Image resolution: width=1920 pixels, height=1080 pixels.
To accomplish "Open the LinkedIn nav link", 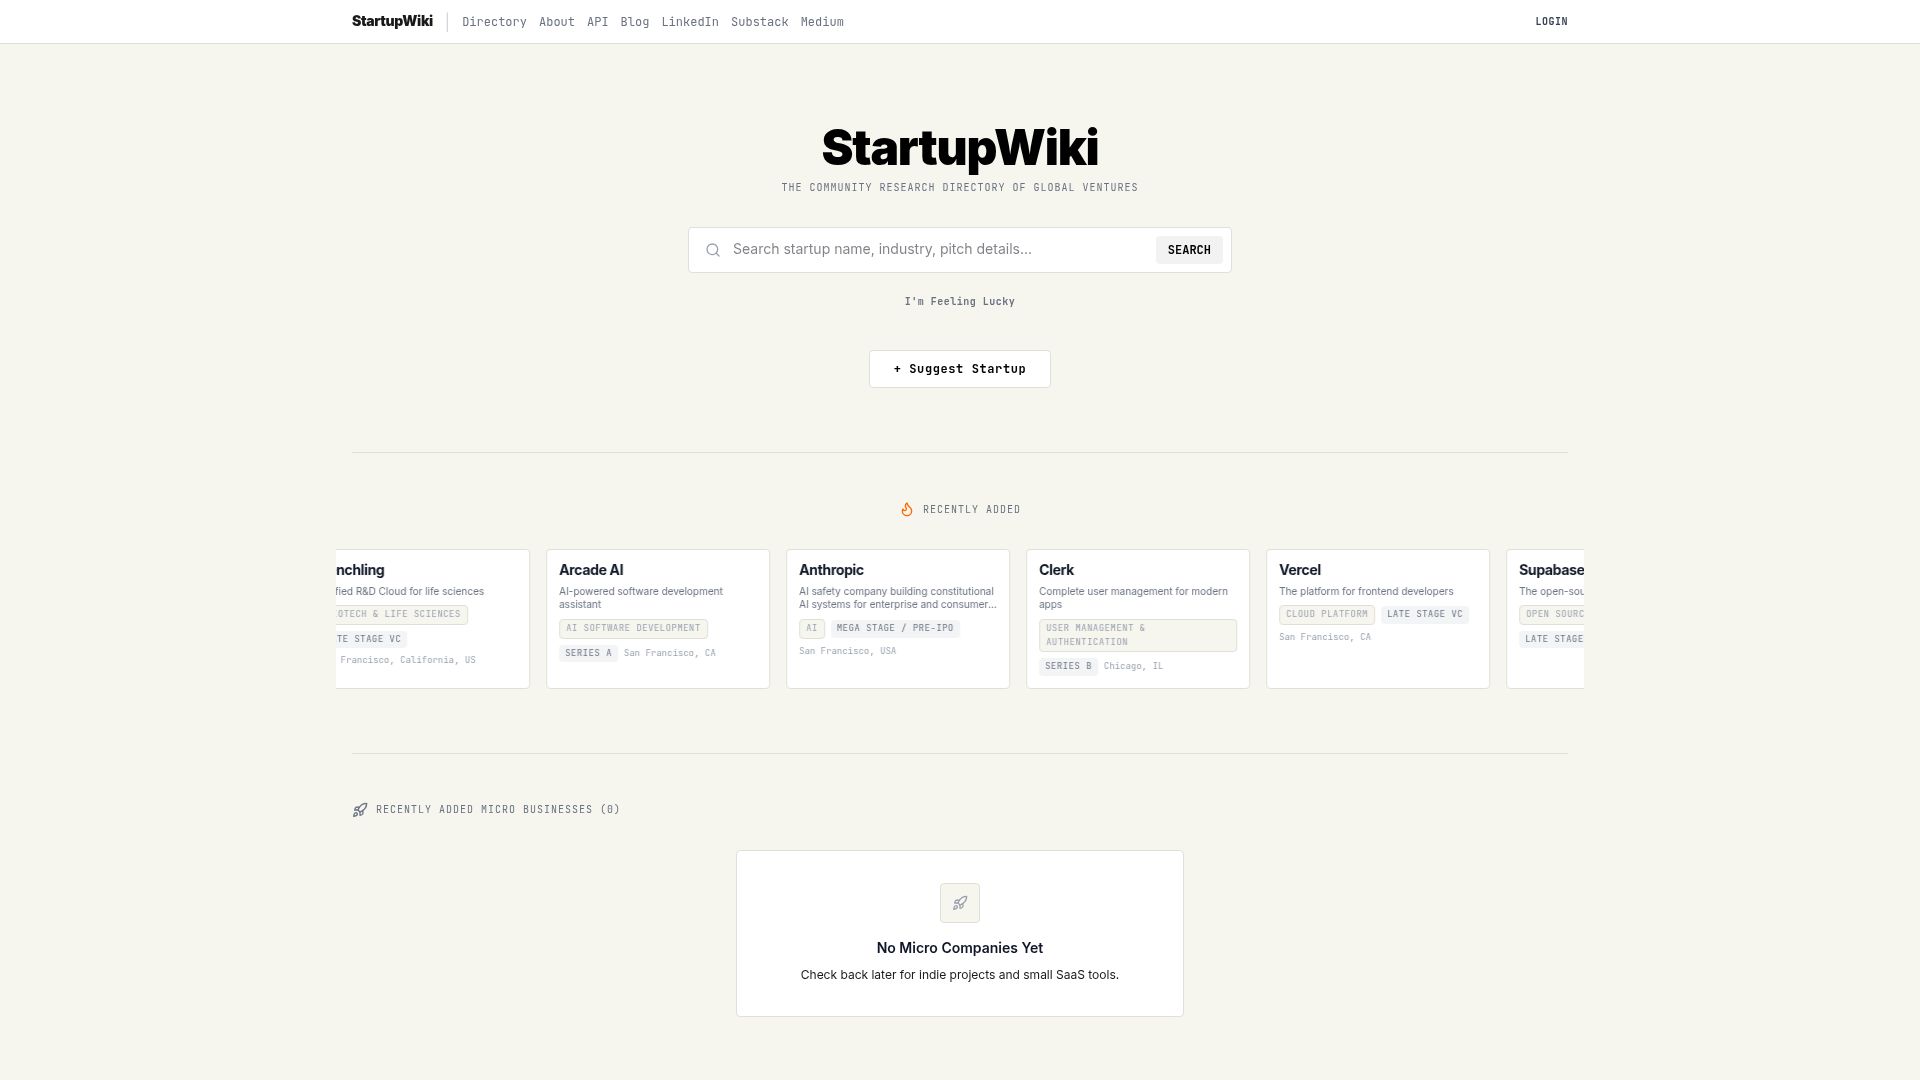I will click(x=690, y=22).
